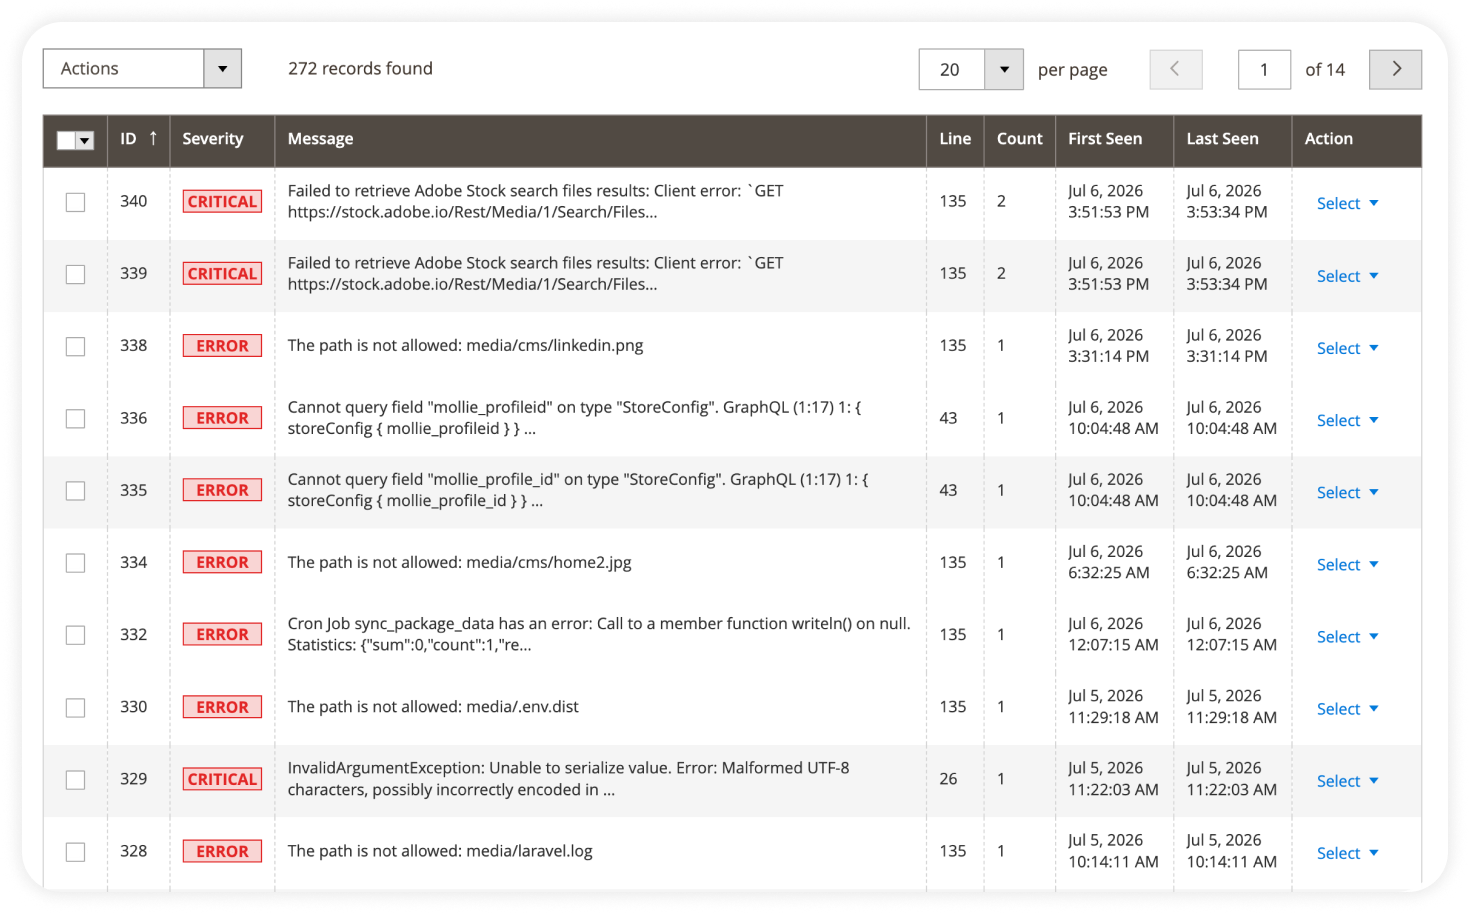Click the InvalidArgumentException Malformed UTF-8 message
This screenshot has height=914, width=1470.
pos(568,779)
